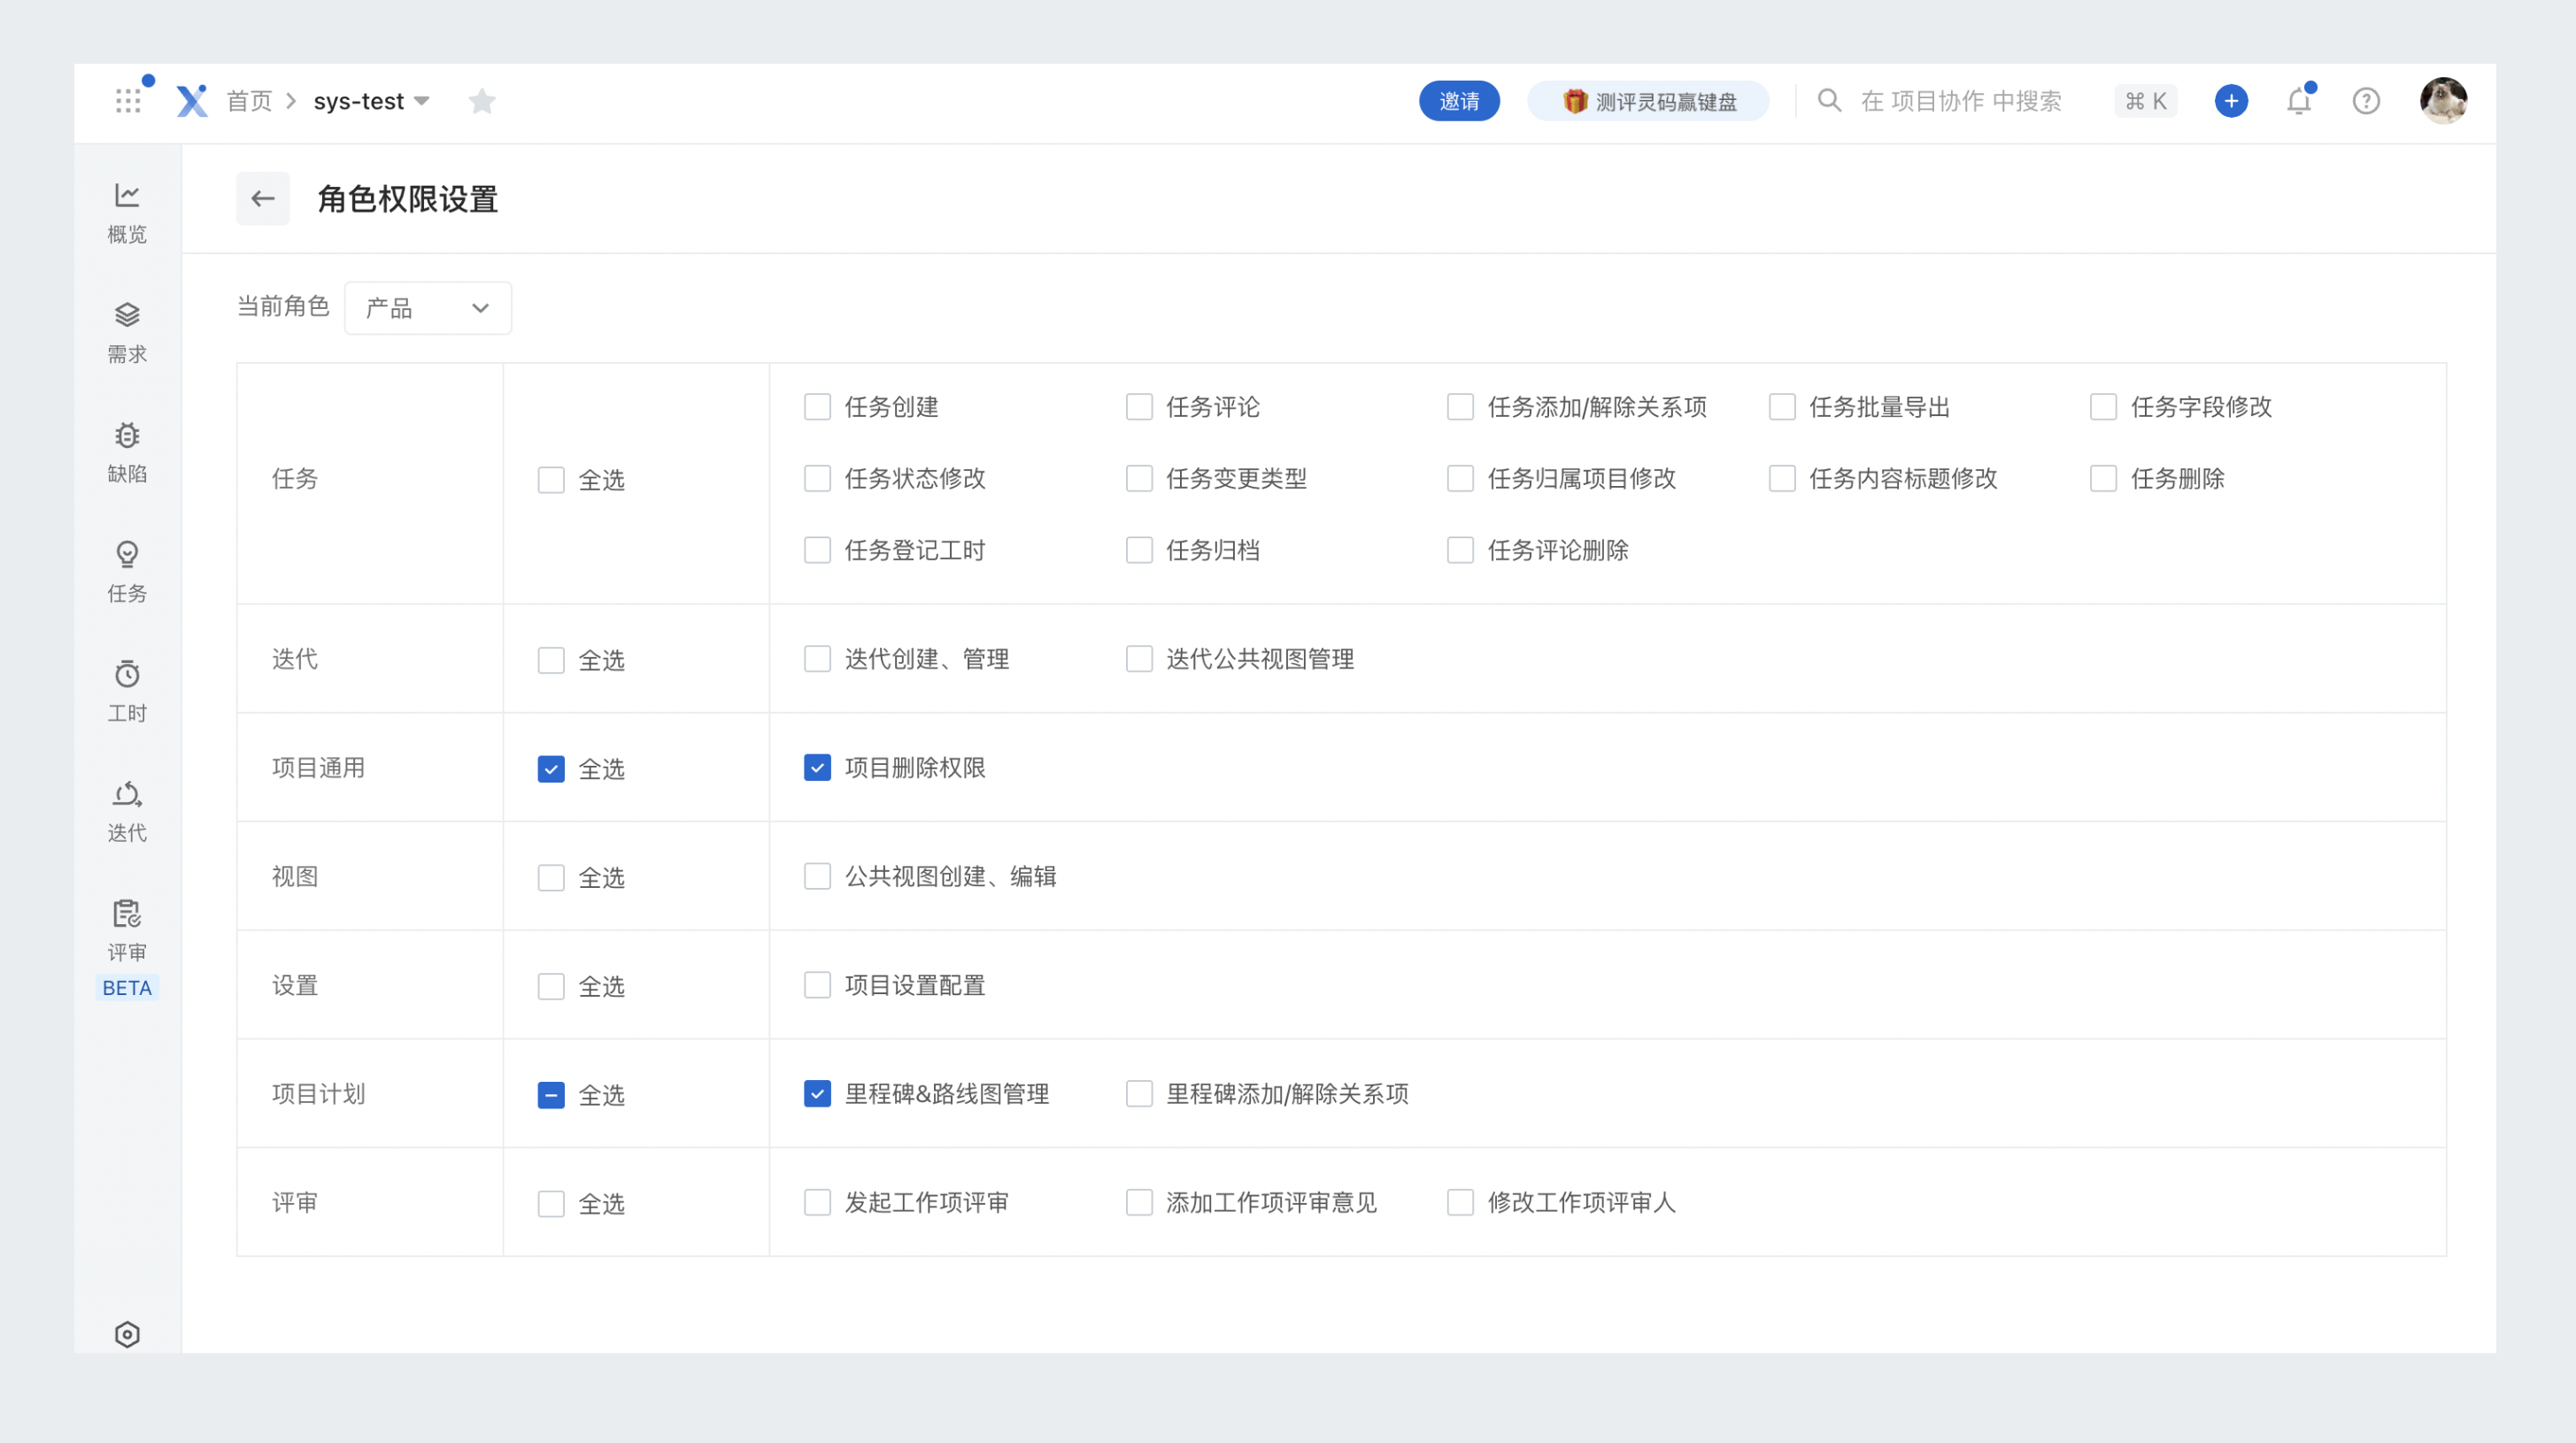Check 迭代公共视图管理 permission
Image resolution: width=2576 pixels, height=1443 pixels.
pyautogui.click(x=1139, y=659)
